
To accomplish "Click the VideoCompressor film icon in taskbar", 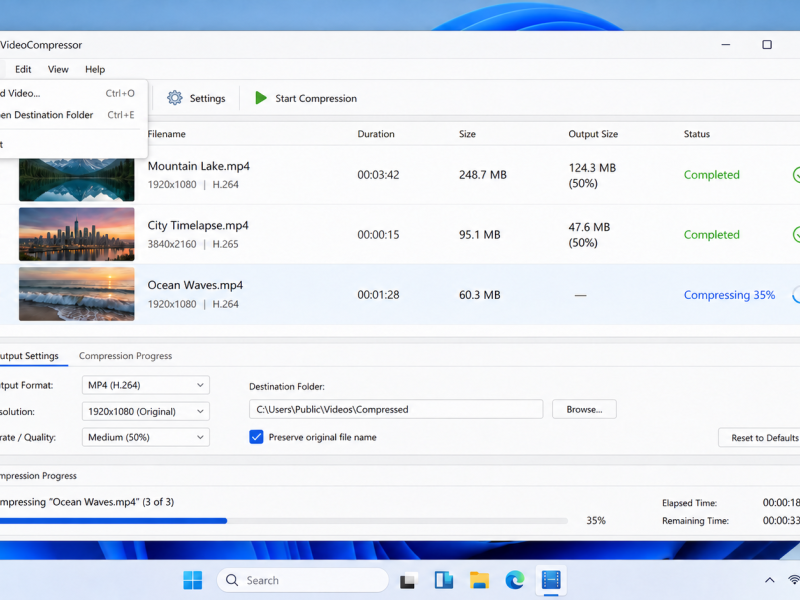I will (551, 580).
